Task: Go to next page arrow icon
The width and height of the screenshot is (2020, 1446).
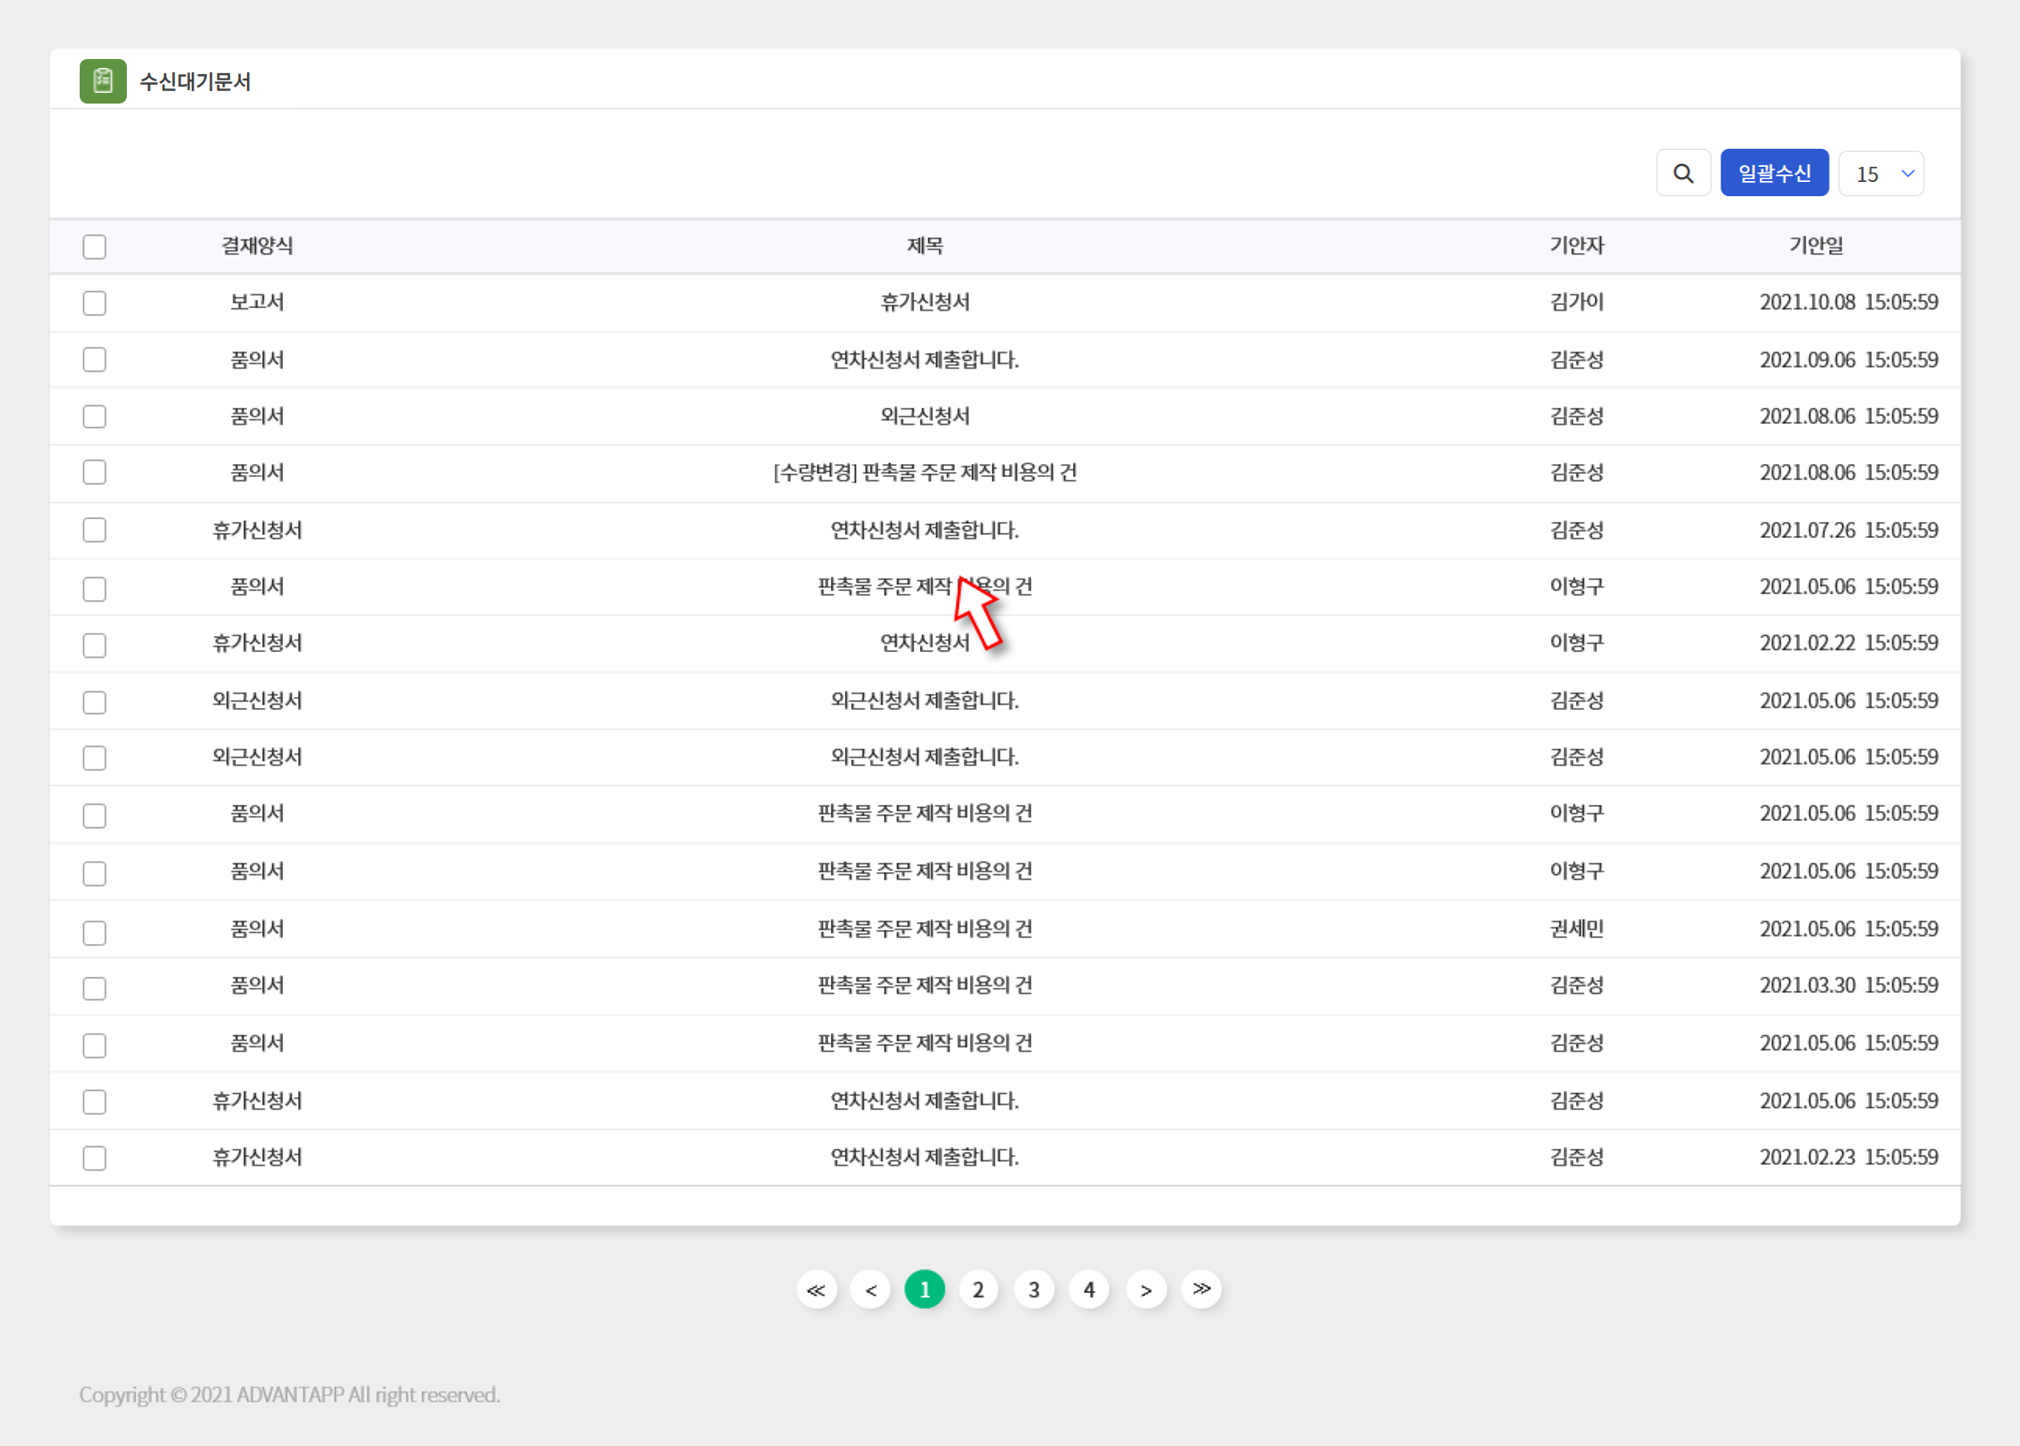Action: tap(1146, 1290)
